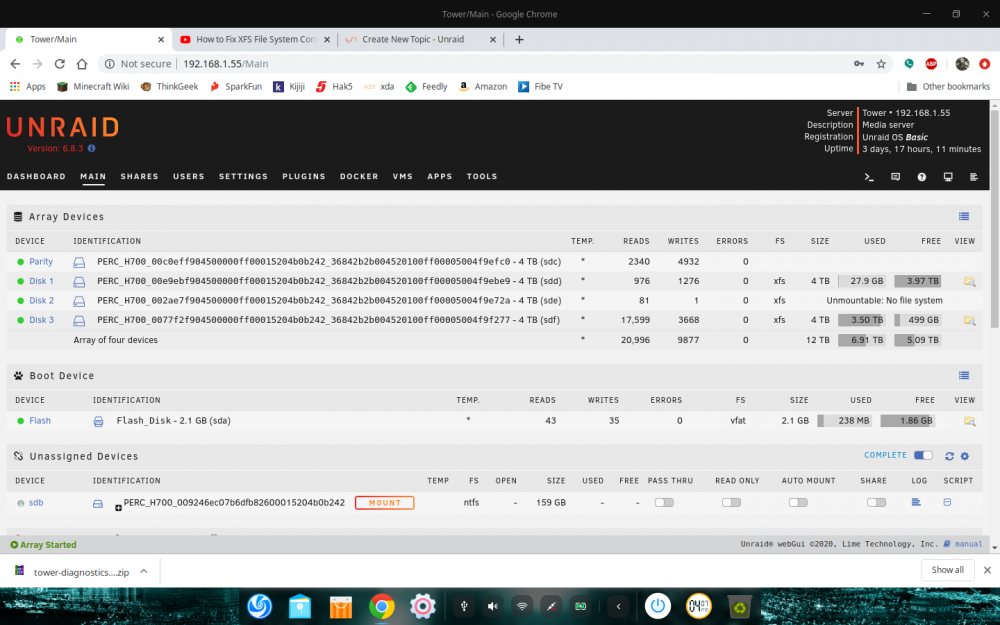
Task: Toggle Read Only for sdb
Action: [x=731, y=503]
